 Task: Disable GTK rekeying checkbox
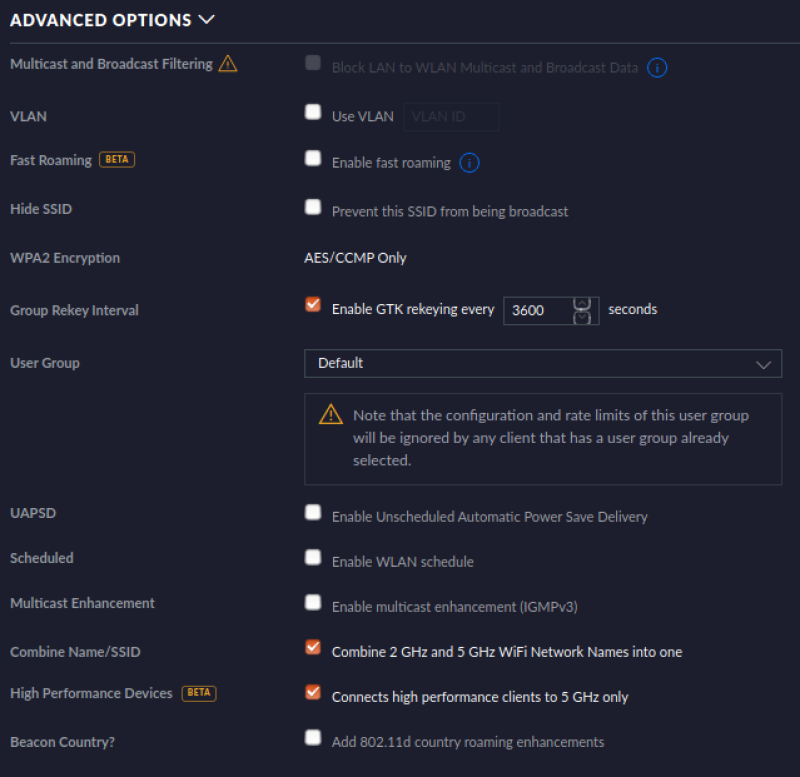(313, 305)
